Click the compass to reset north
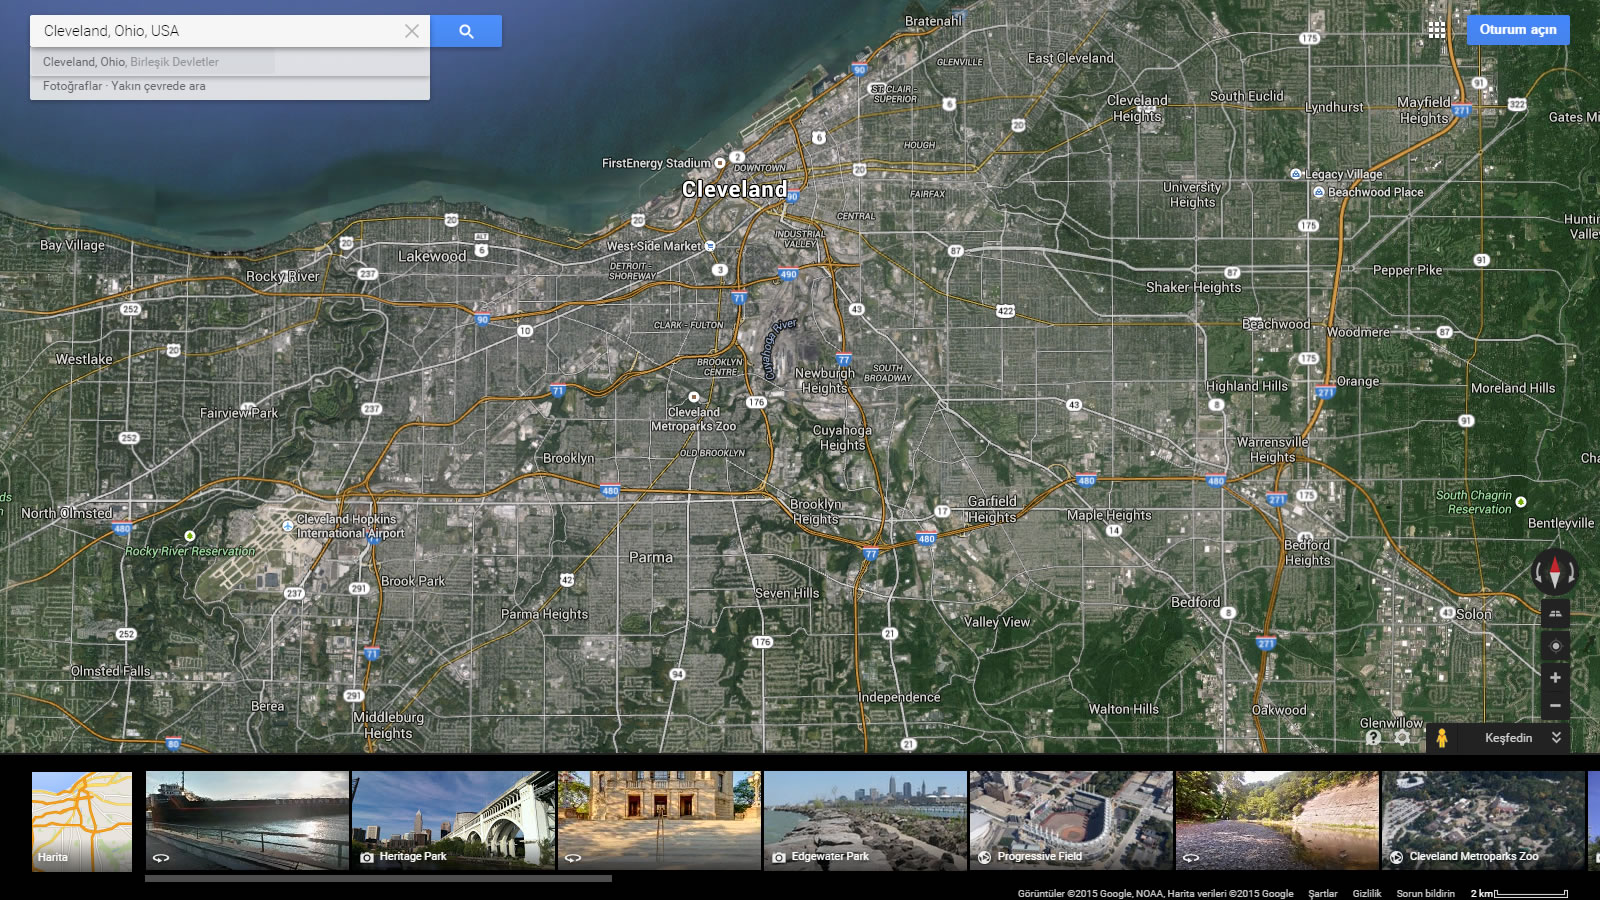Screen dimensions: 1600x900 pyautogui.click(x=1555, y=572)
